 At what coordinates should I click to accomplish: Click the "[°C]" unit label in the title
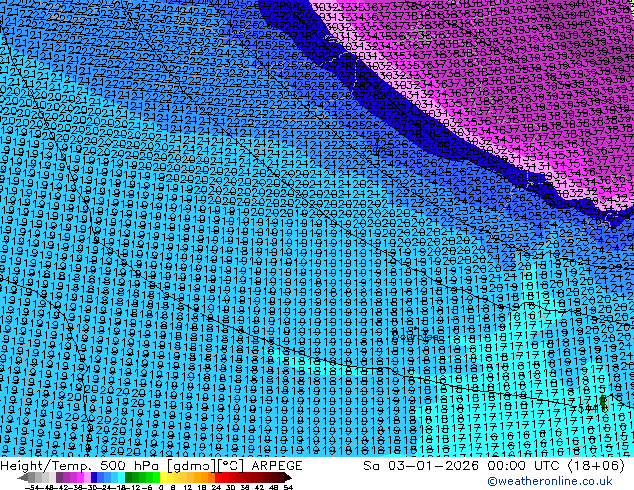point(231,466)
